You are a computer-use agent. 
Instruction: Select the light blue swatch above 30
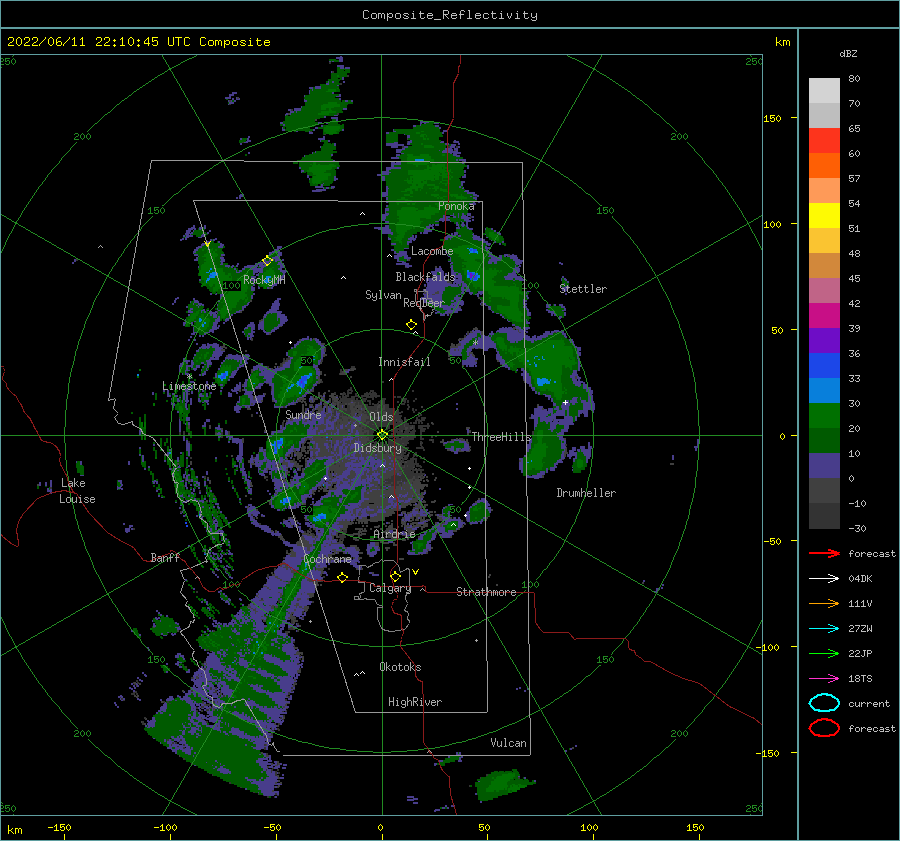coord(824,390)
